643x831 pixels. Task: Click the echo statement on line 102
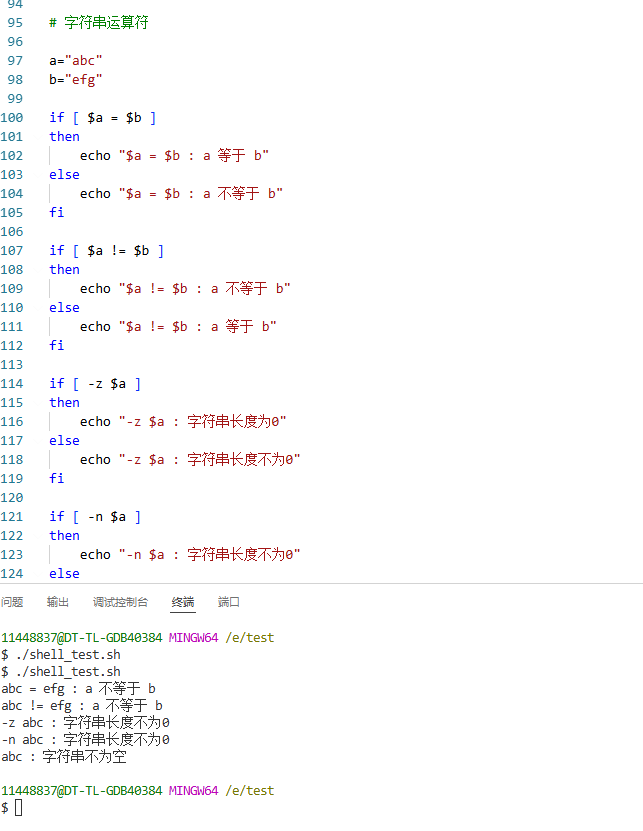pos(174,156)
